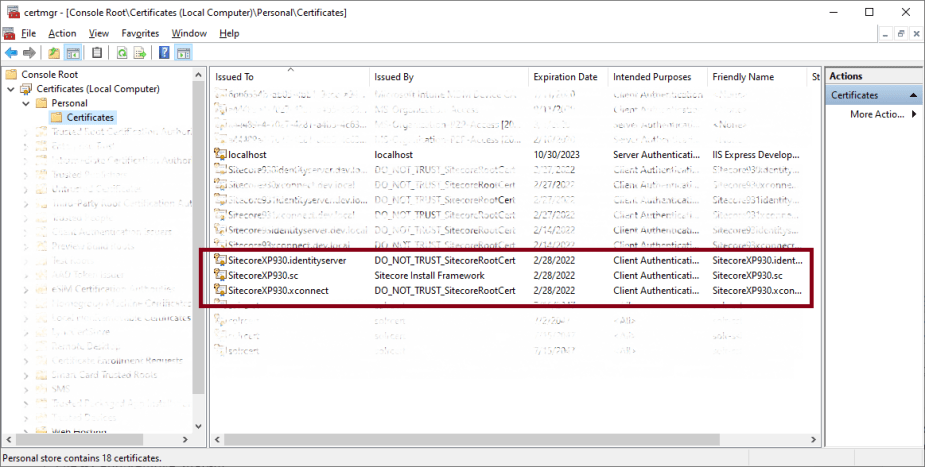Image resolution: width=925 pixels, height=467 pixels.
Task: Click the SitecoreXP930.identityserver certificate icon
Action: pos(220,260)
